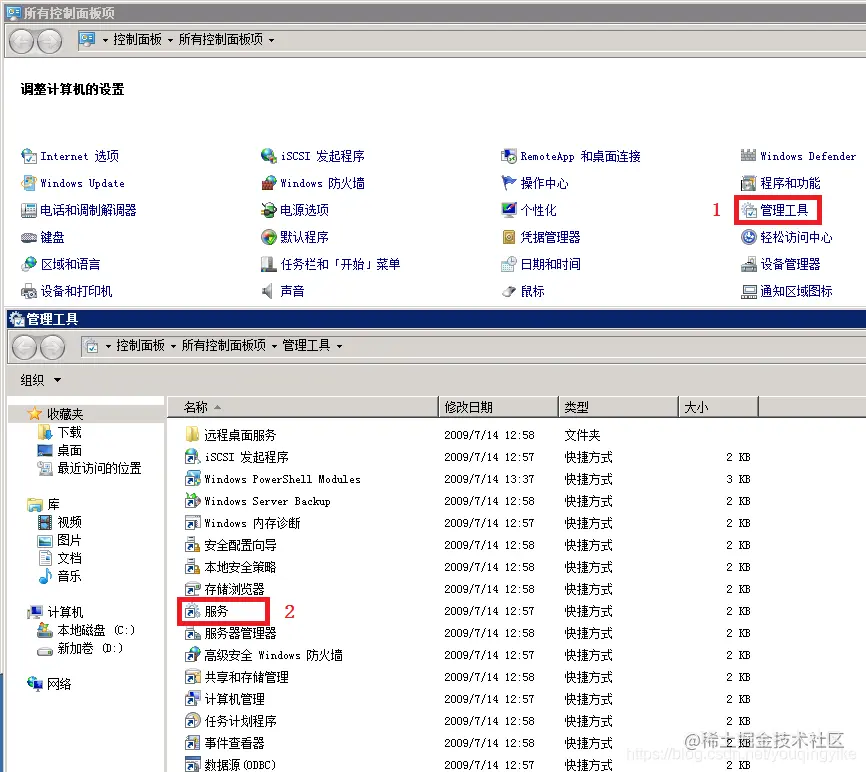Click Forward button in 管理工具 window
The width and height of the screenshot is (866, 772).
[x=52, y=347]
